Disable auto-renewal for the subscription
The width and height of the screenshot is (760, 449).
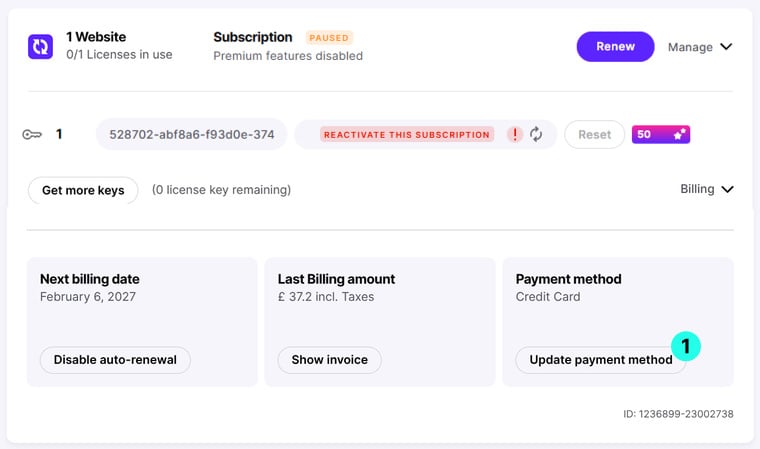click(115, 360)
